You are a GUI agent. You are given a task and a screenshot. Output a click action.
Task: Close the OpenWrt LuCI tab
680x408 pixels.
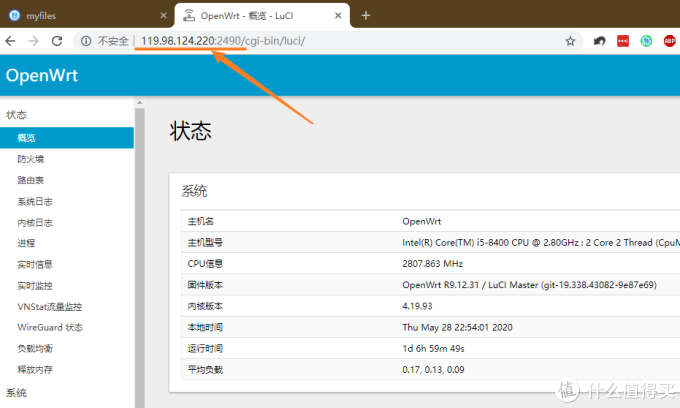tap(338, 16)
